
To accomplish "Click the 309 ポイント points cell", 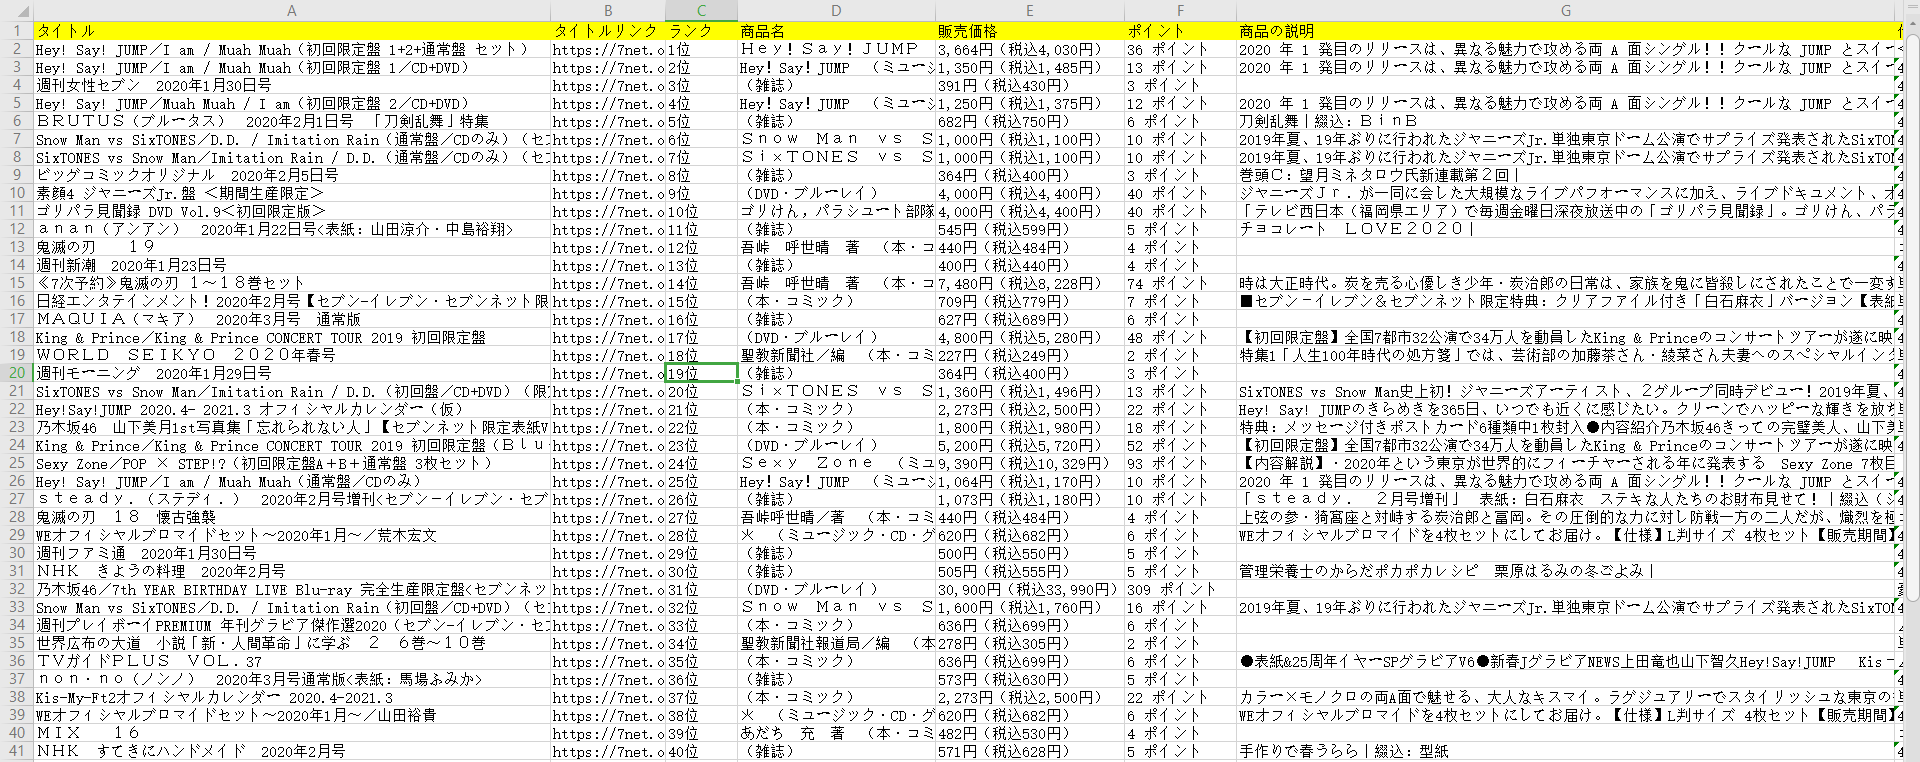I will click(1179, 589).
